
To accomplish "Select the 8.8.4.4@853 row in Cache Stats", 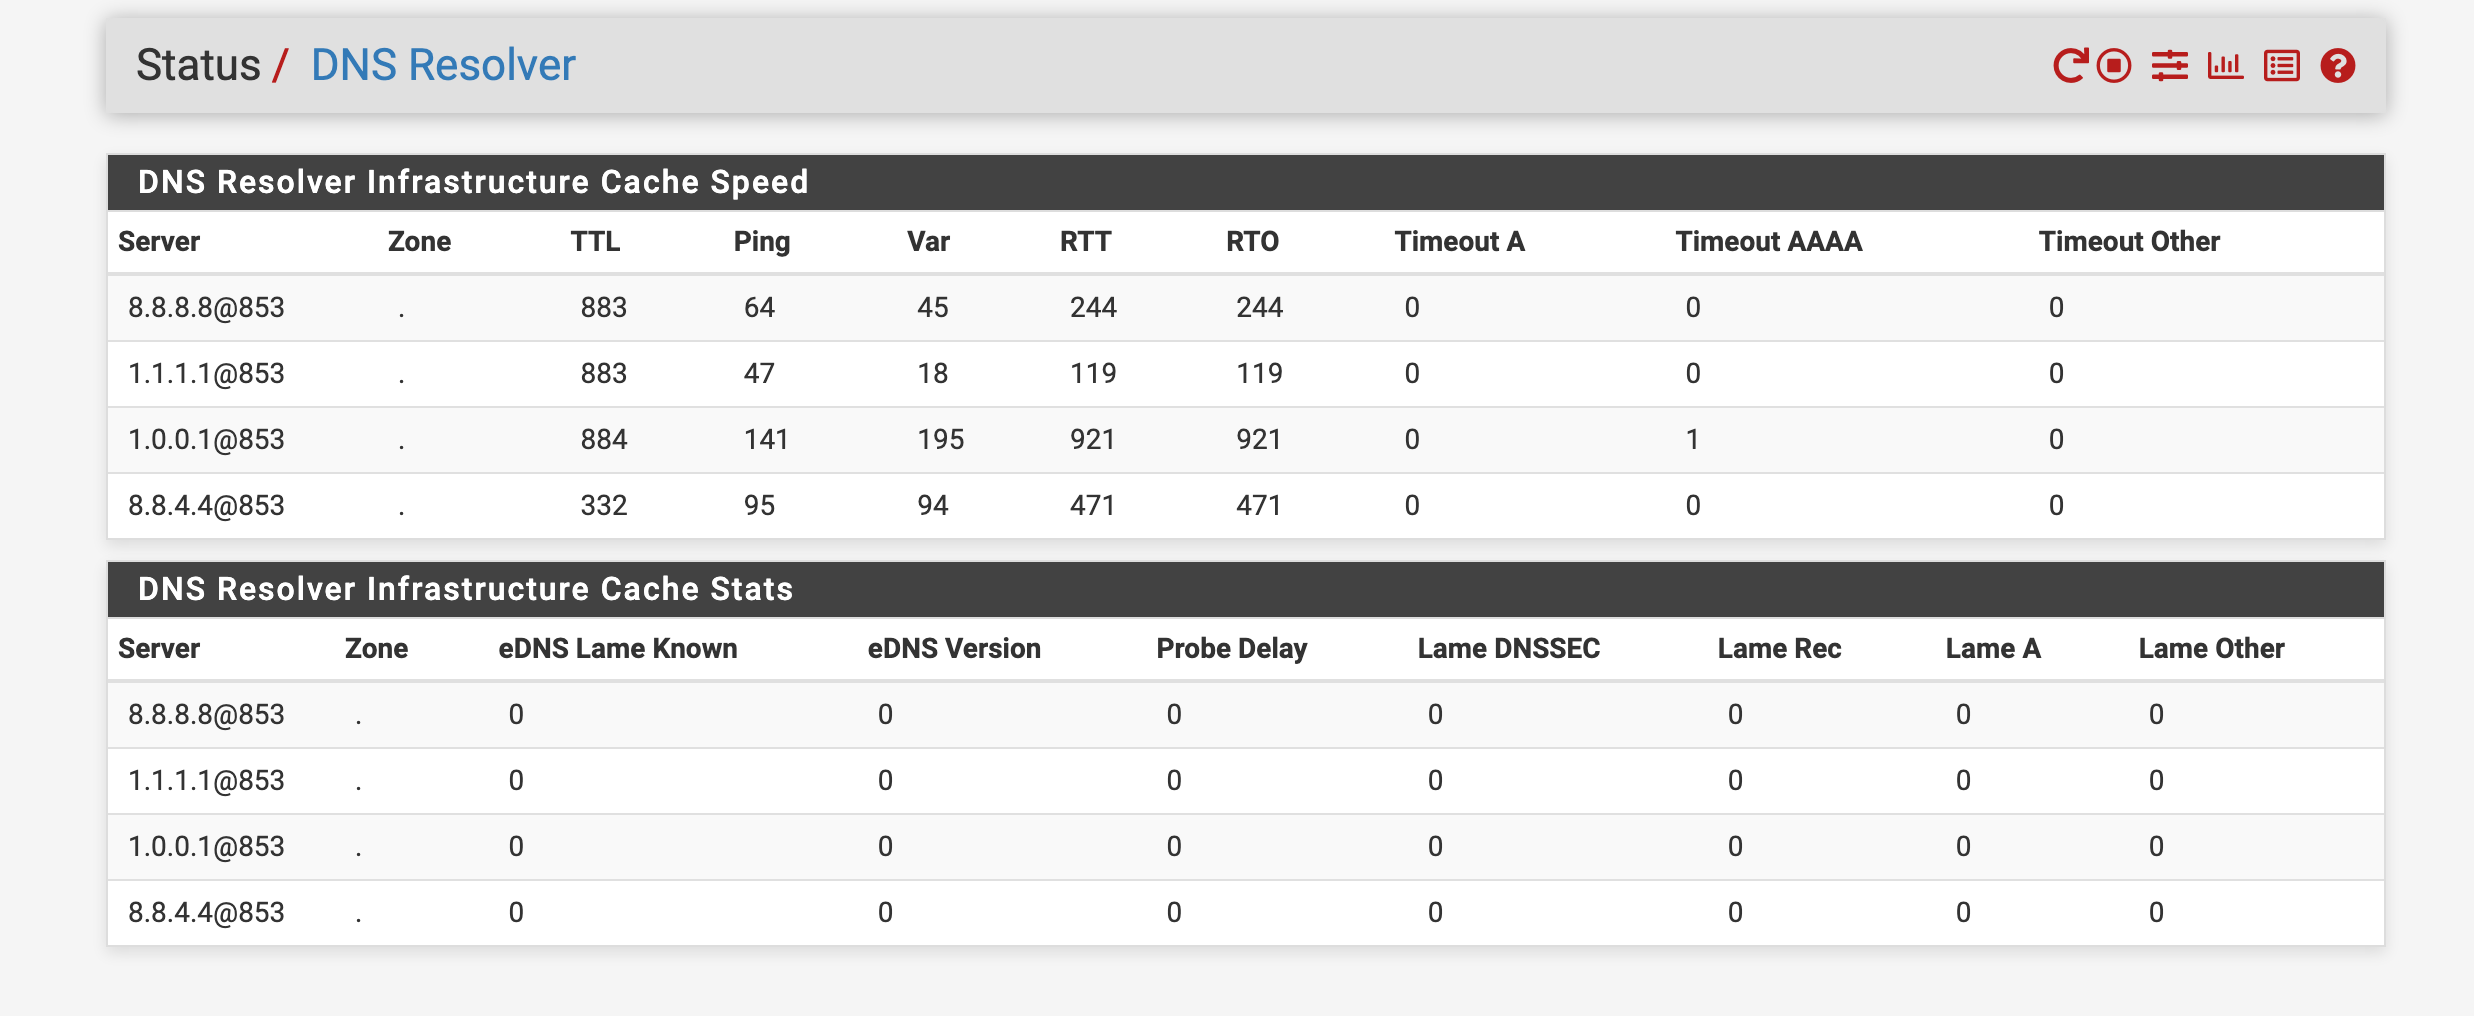I will point(1246,912).
